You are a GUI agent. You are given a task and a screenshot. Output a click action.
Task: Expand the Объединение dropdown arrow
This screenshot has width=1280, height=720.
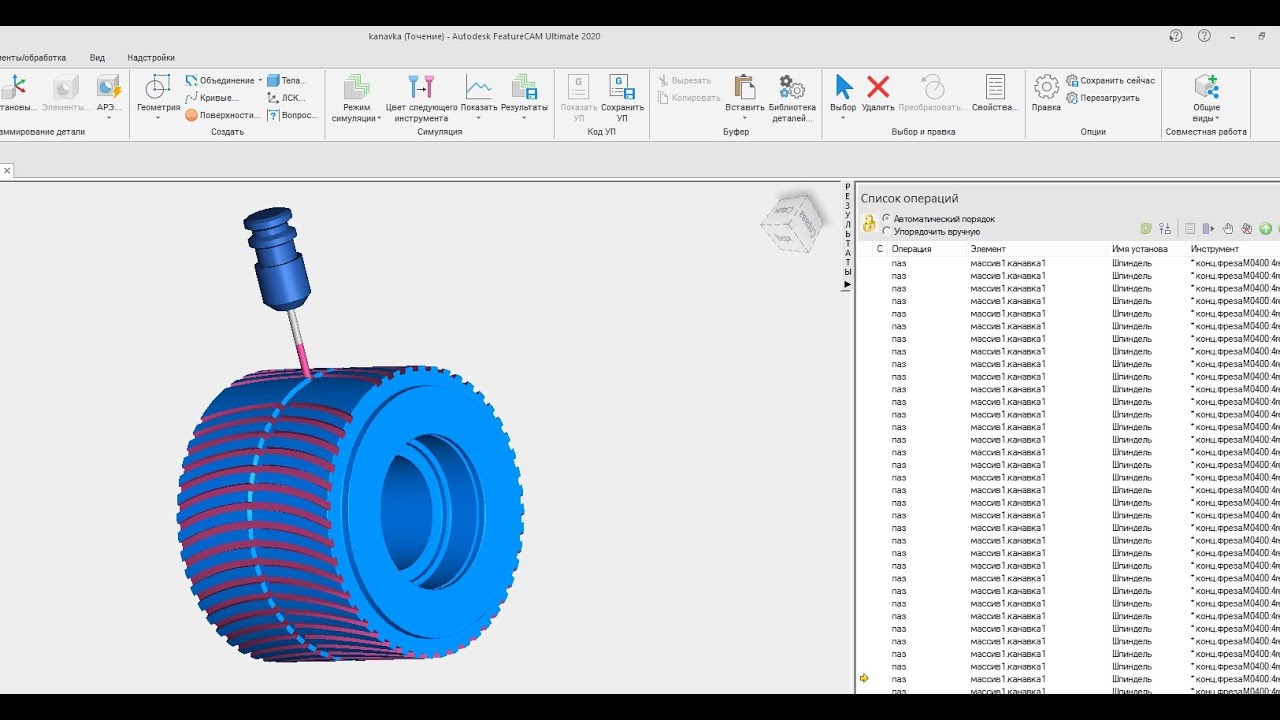tap(260, 80)
